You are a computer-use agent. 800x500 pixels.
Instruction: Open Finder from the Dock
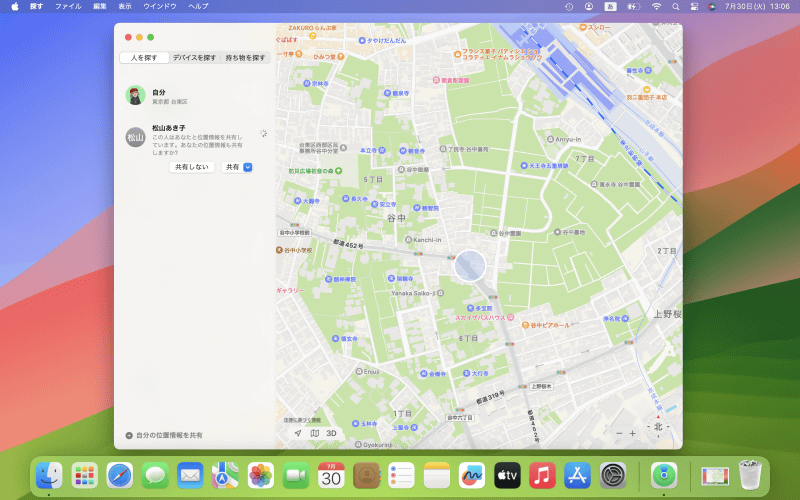click(x=49, y=476)
